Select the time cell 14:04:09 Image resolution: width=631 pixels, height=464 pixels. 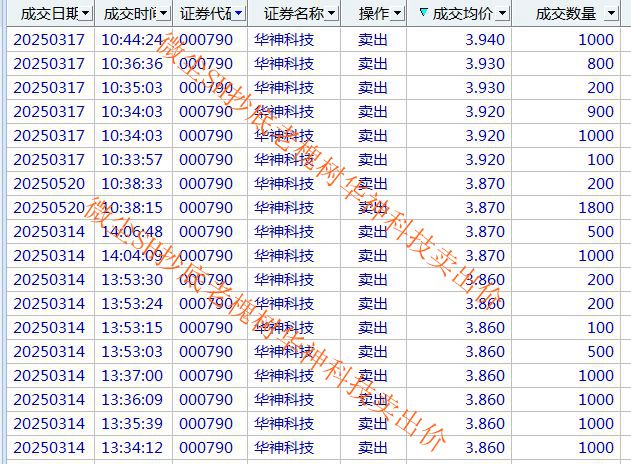coord(132,256)
